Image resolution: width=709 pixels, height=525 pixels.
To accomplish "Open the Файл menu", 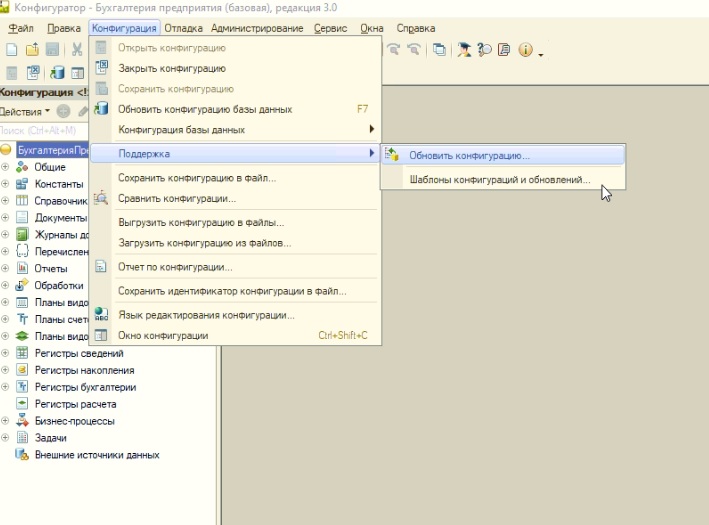I will (x=21, y=28).
